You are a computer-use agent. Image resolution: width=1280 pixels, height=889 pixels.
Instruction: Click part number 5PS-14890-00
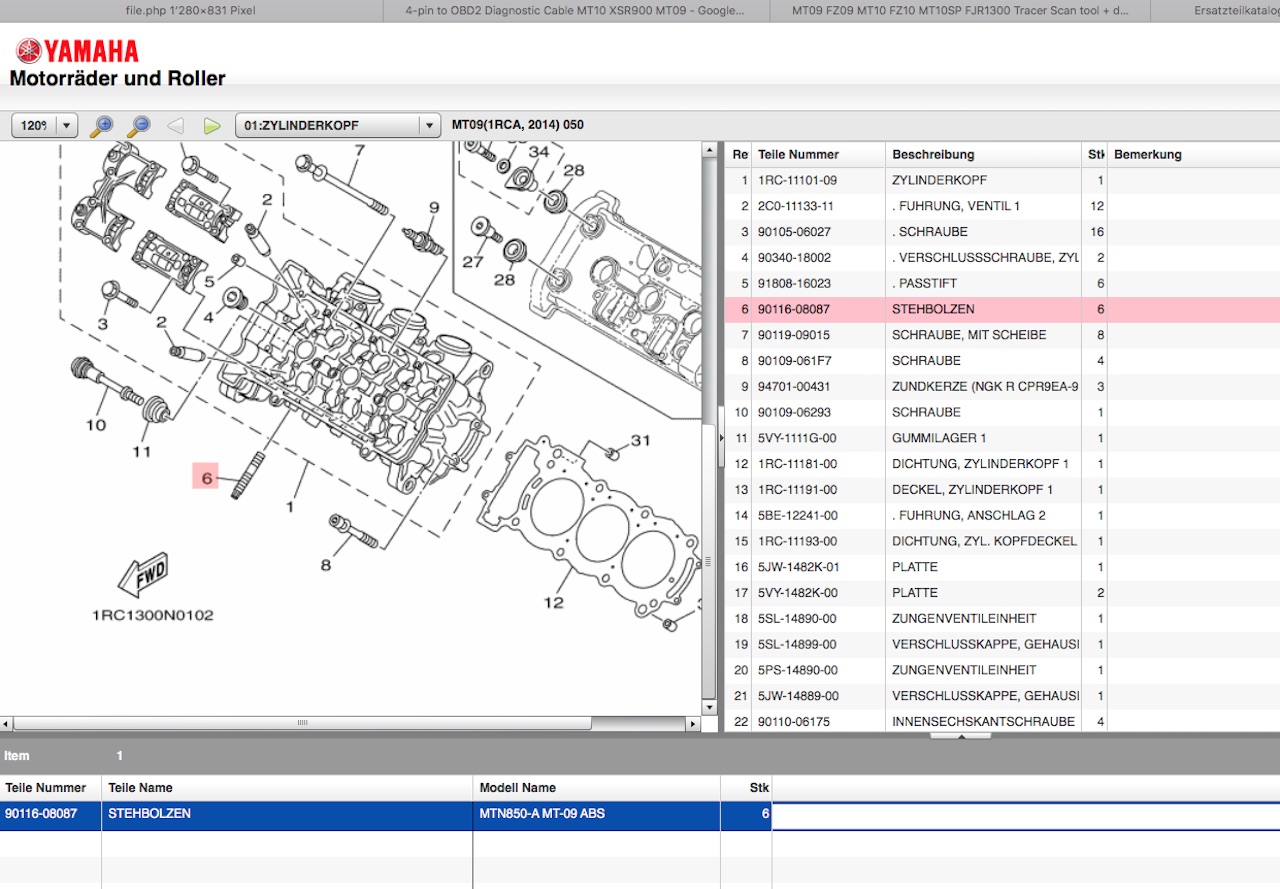797,670
